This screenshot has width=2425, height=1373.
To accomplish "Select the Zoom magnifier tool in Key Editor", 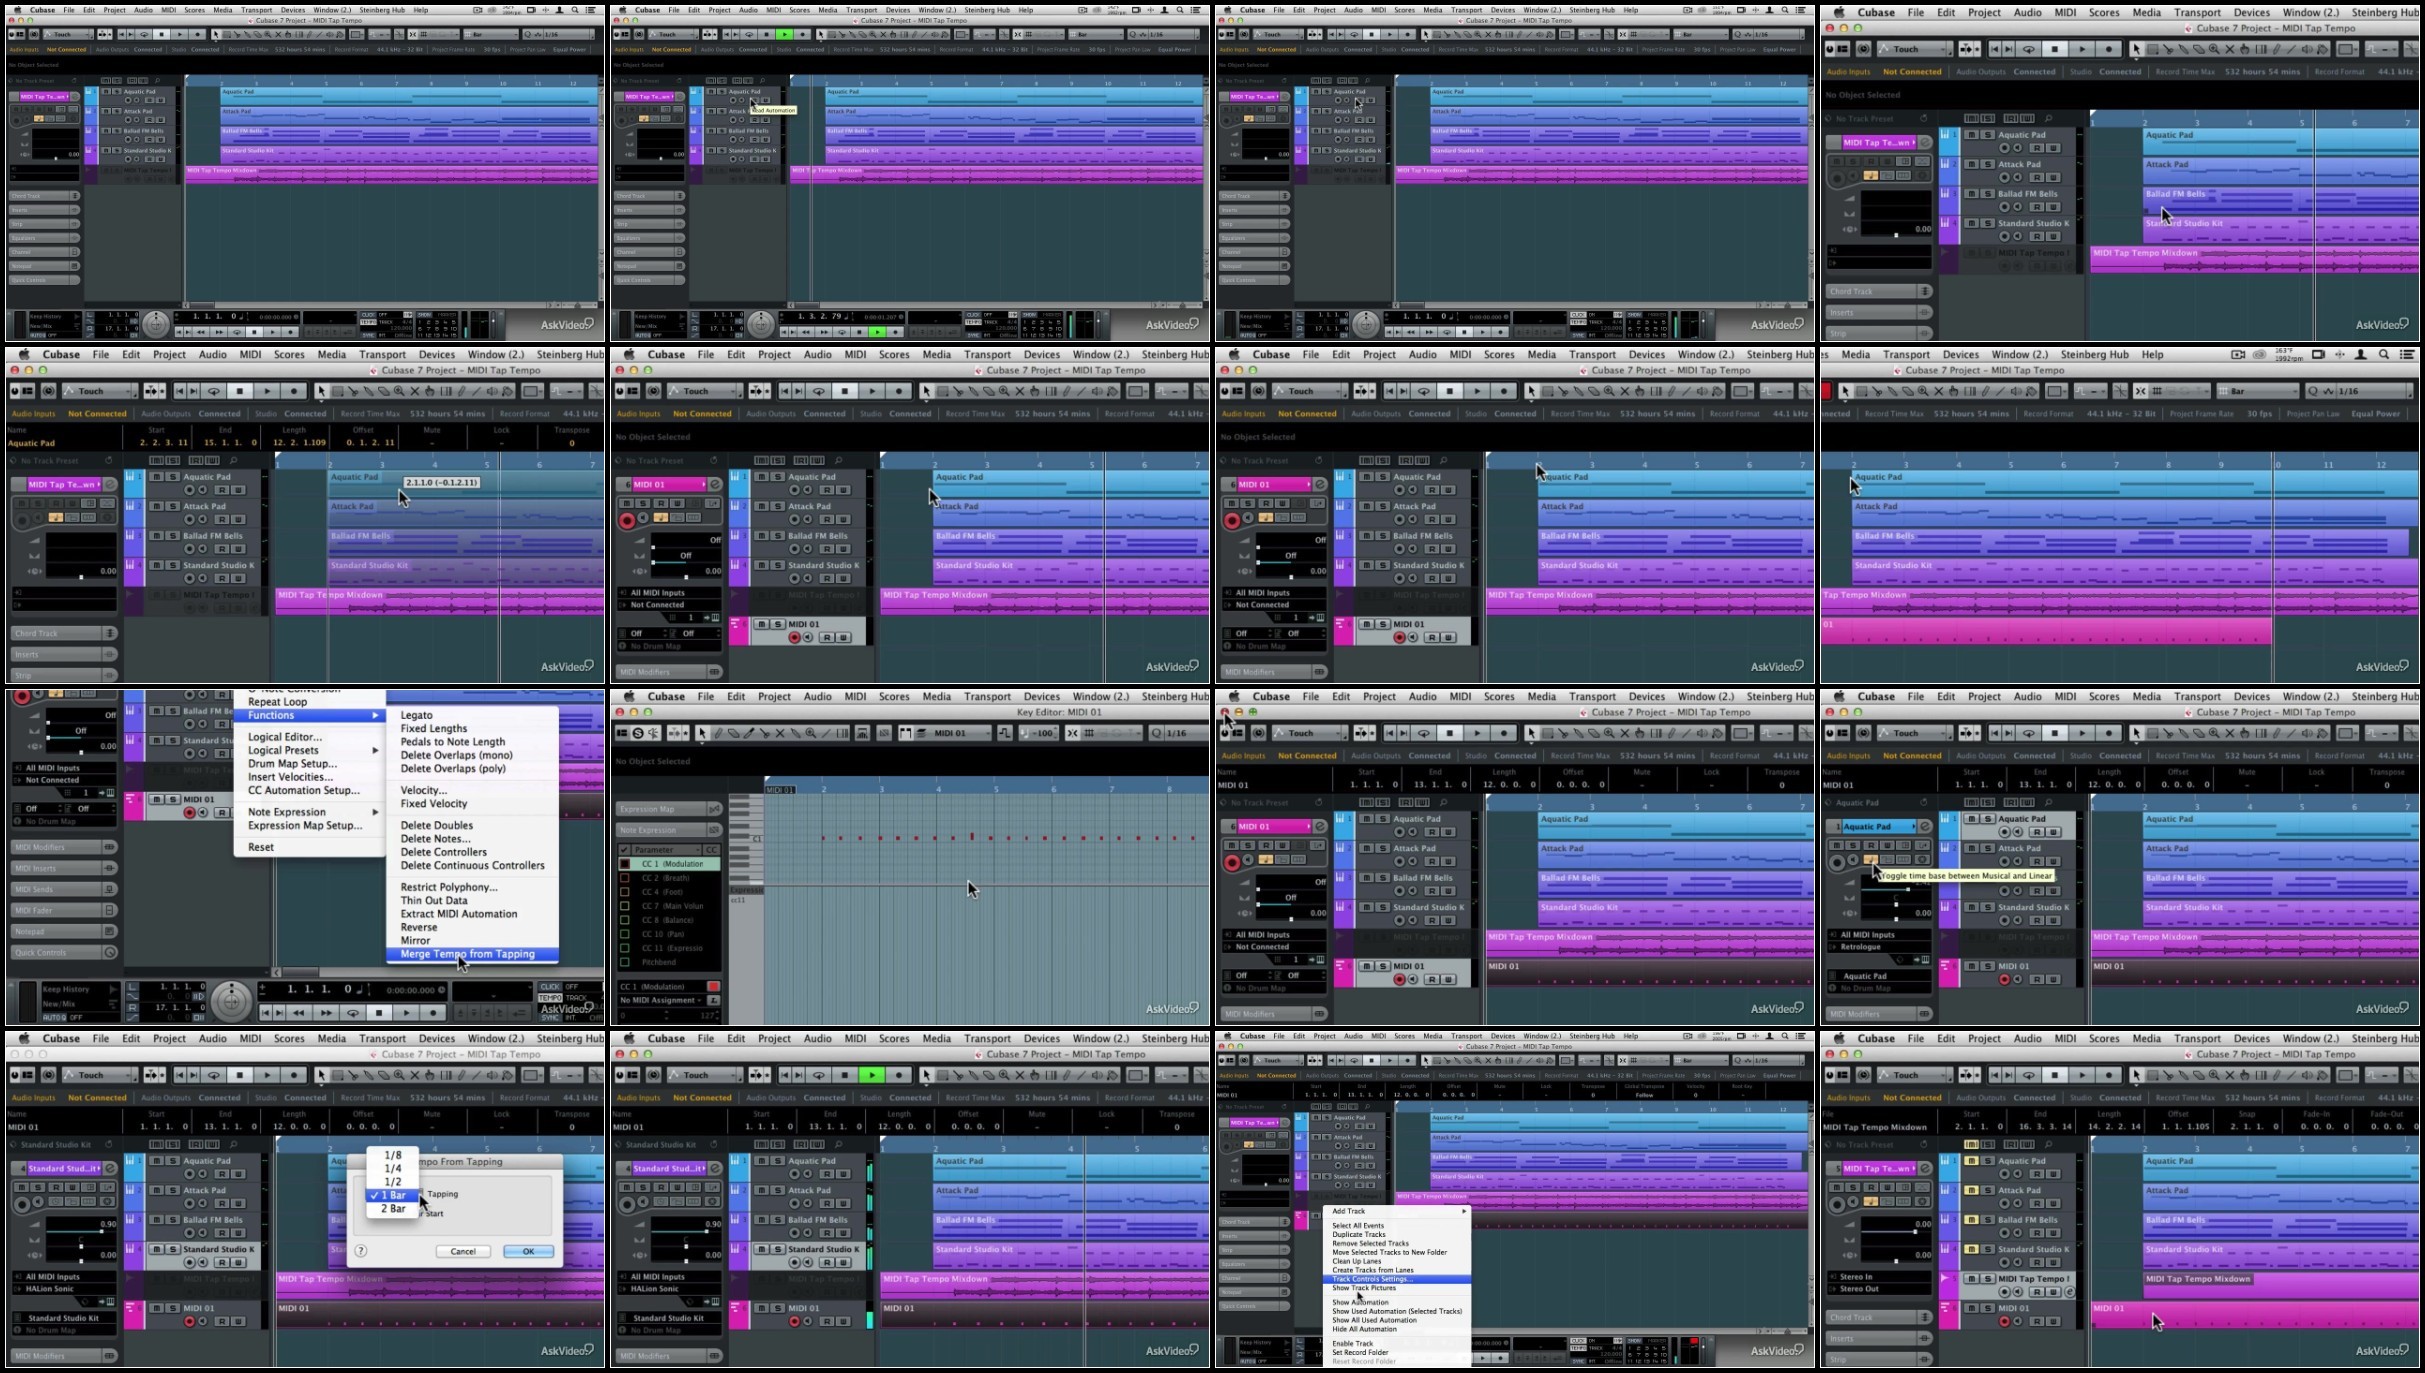I will click(811, 733).
